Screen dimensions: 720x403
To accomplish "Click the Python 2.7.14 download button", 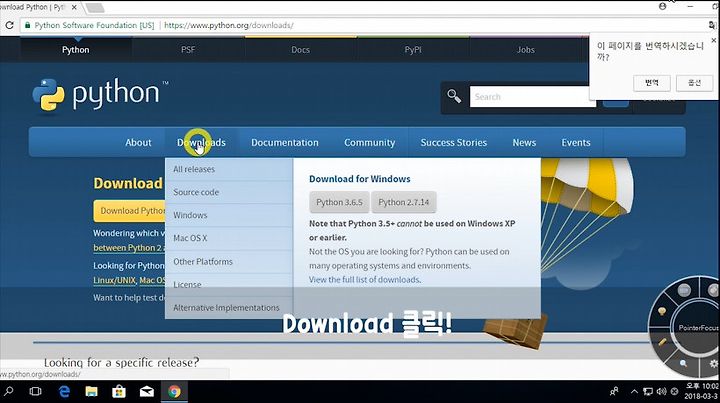I will point(404,202).
